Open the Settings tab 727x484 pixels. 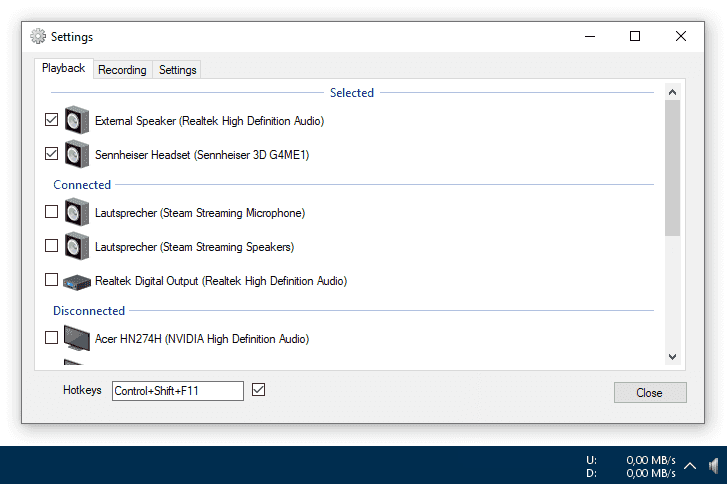pos(178,70)
